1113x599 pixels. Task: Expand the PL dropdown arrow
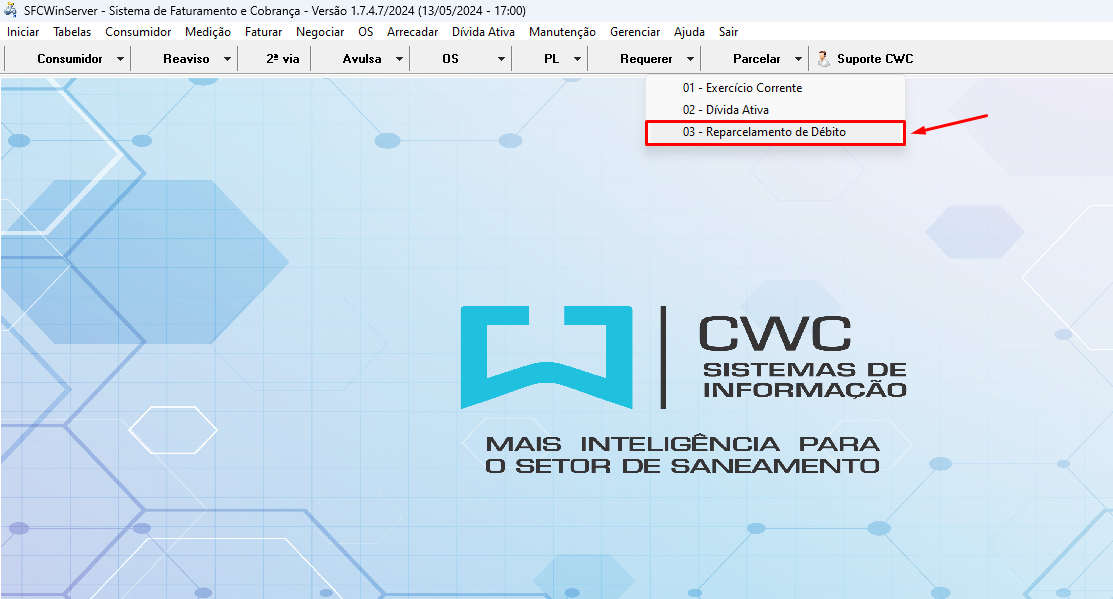click(x=577, y=59)
